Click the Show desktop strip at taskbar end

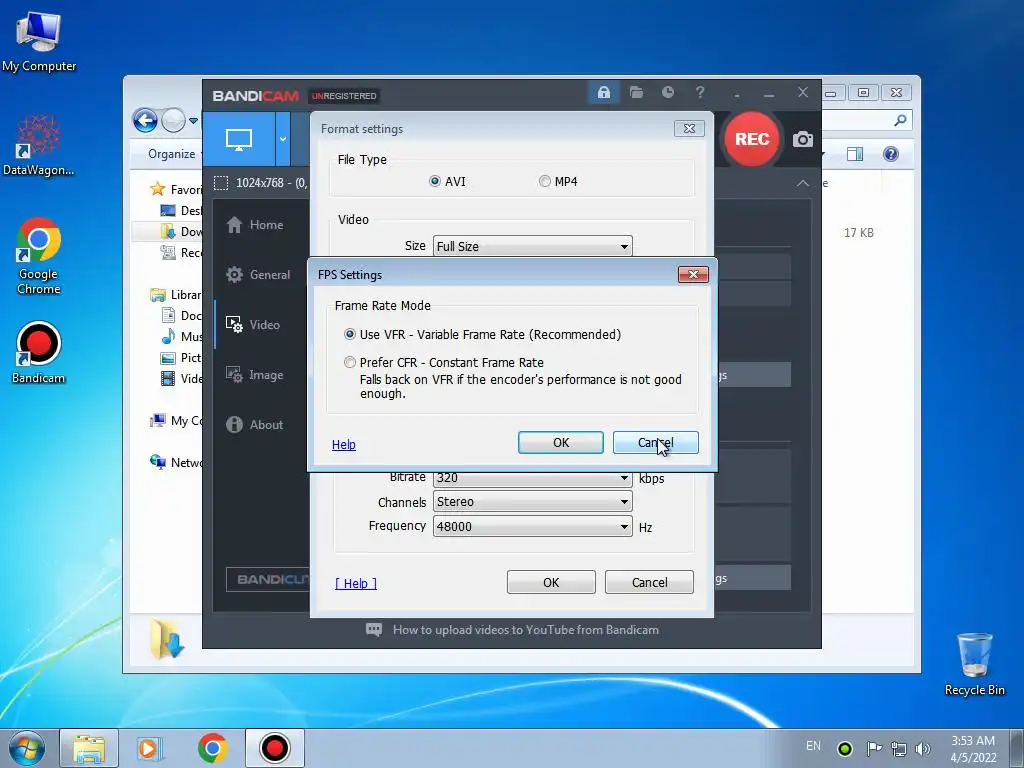[1017, 748]
